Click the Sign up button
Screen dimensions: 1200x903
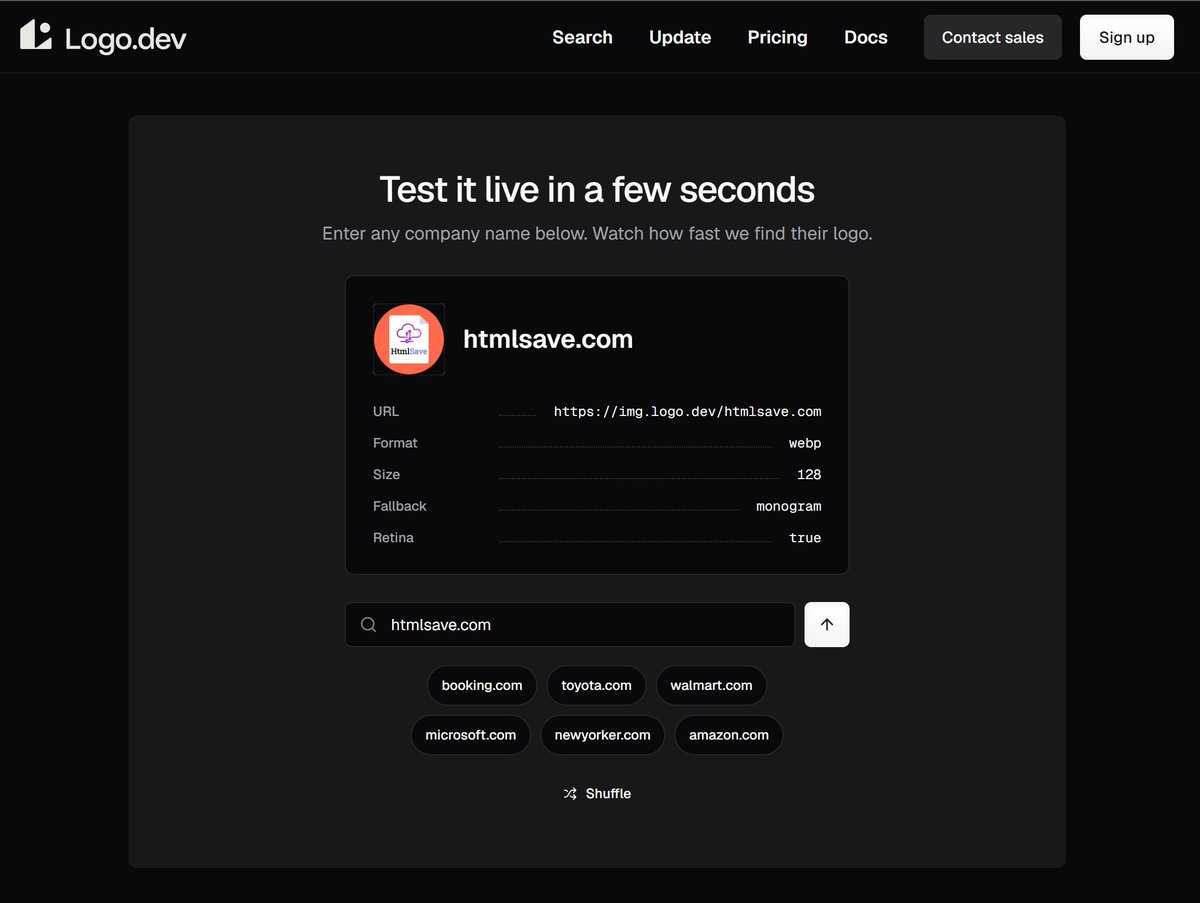(x=1127, y=37)
